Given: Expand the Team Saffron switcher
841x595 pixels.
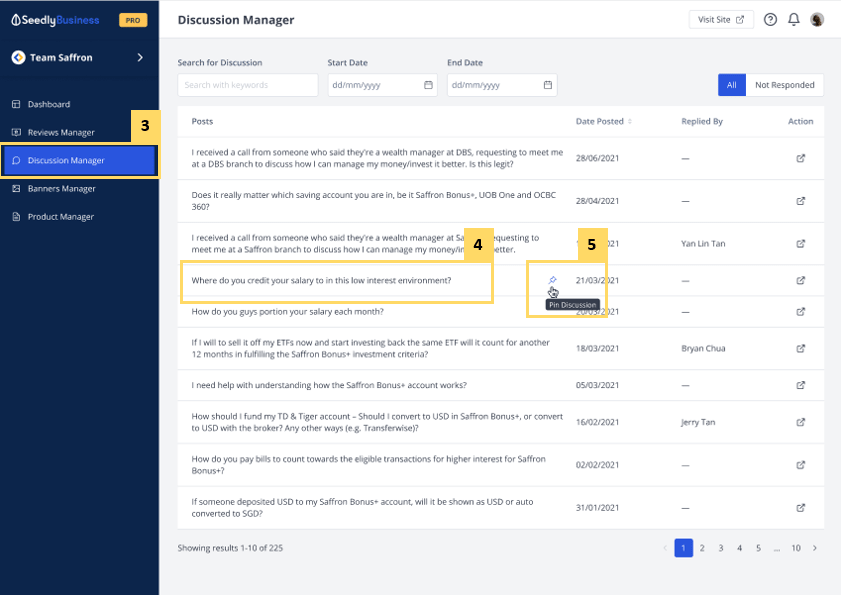Looking at the screenshot, I should tap(140, 58).
